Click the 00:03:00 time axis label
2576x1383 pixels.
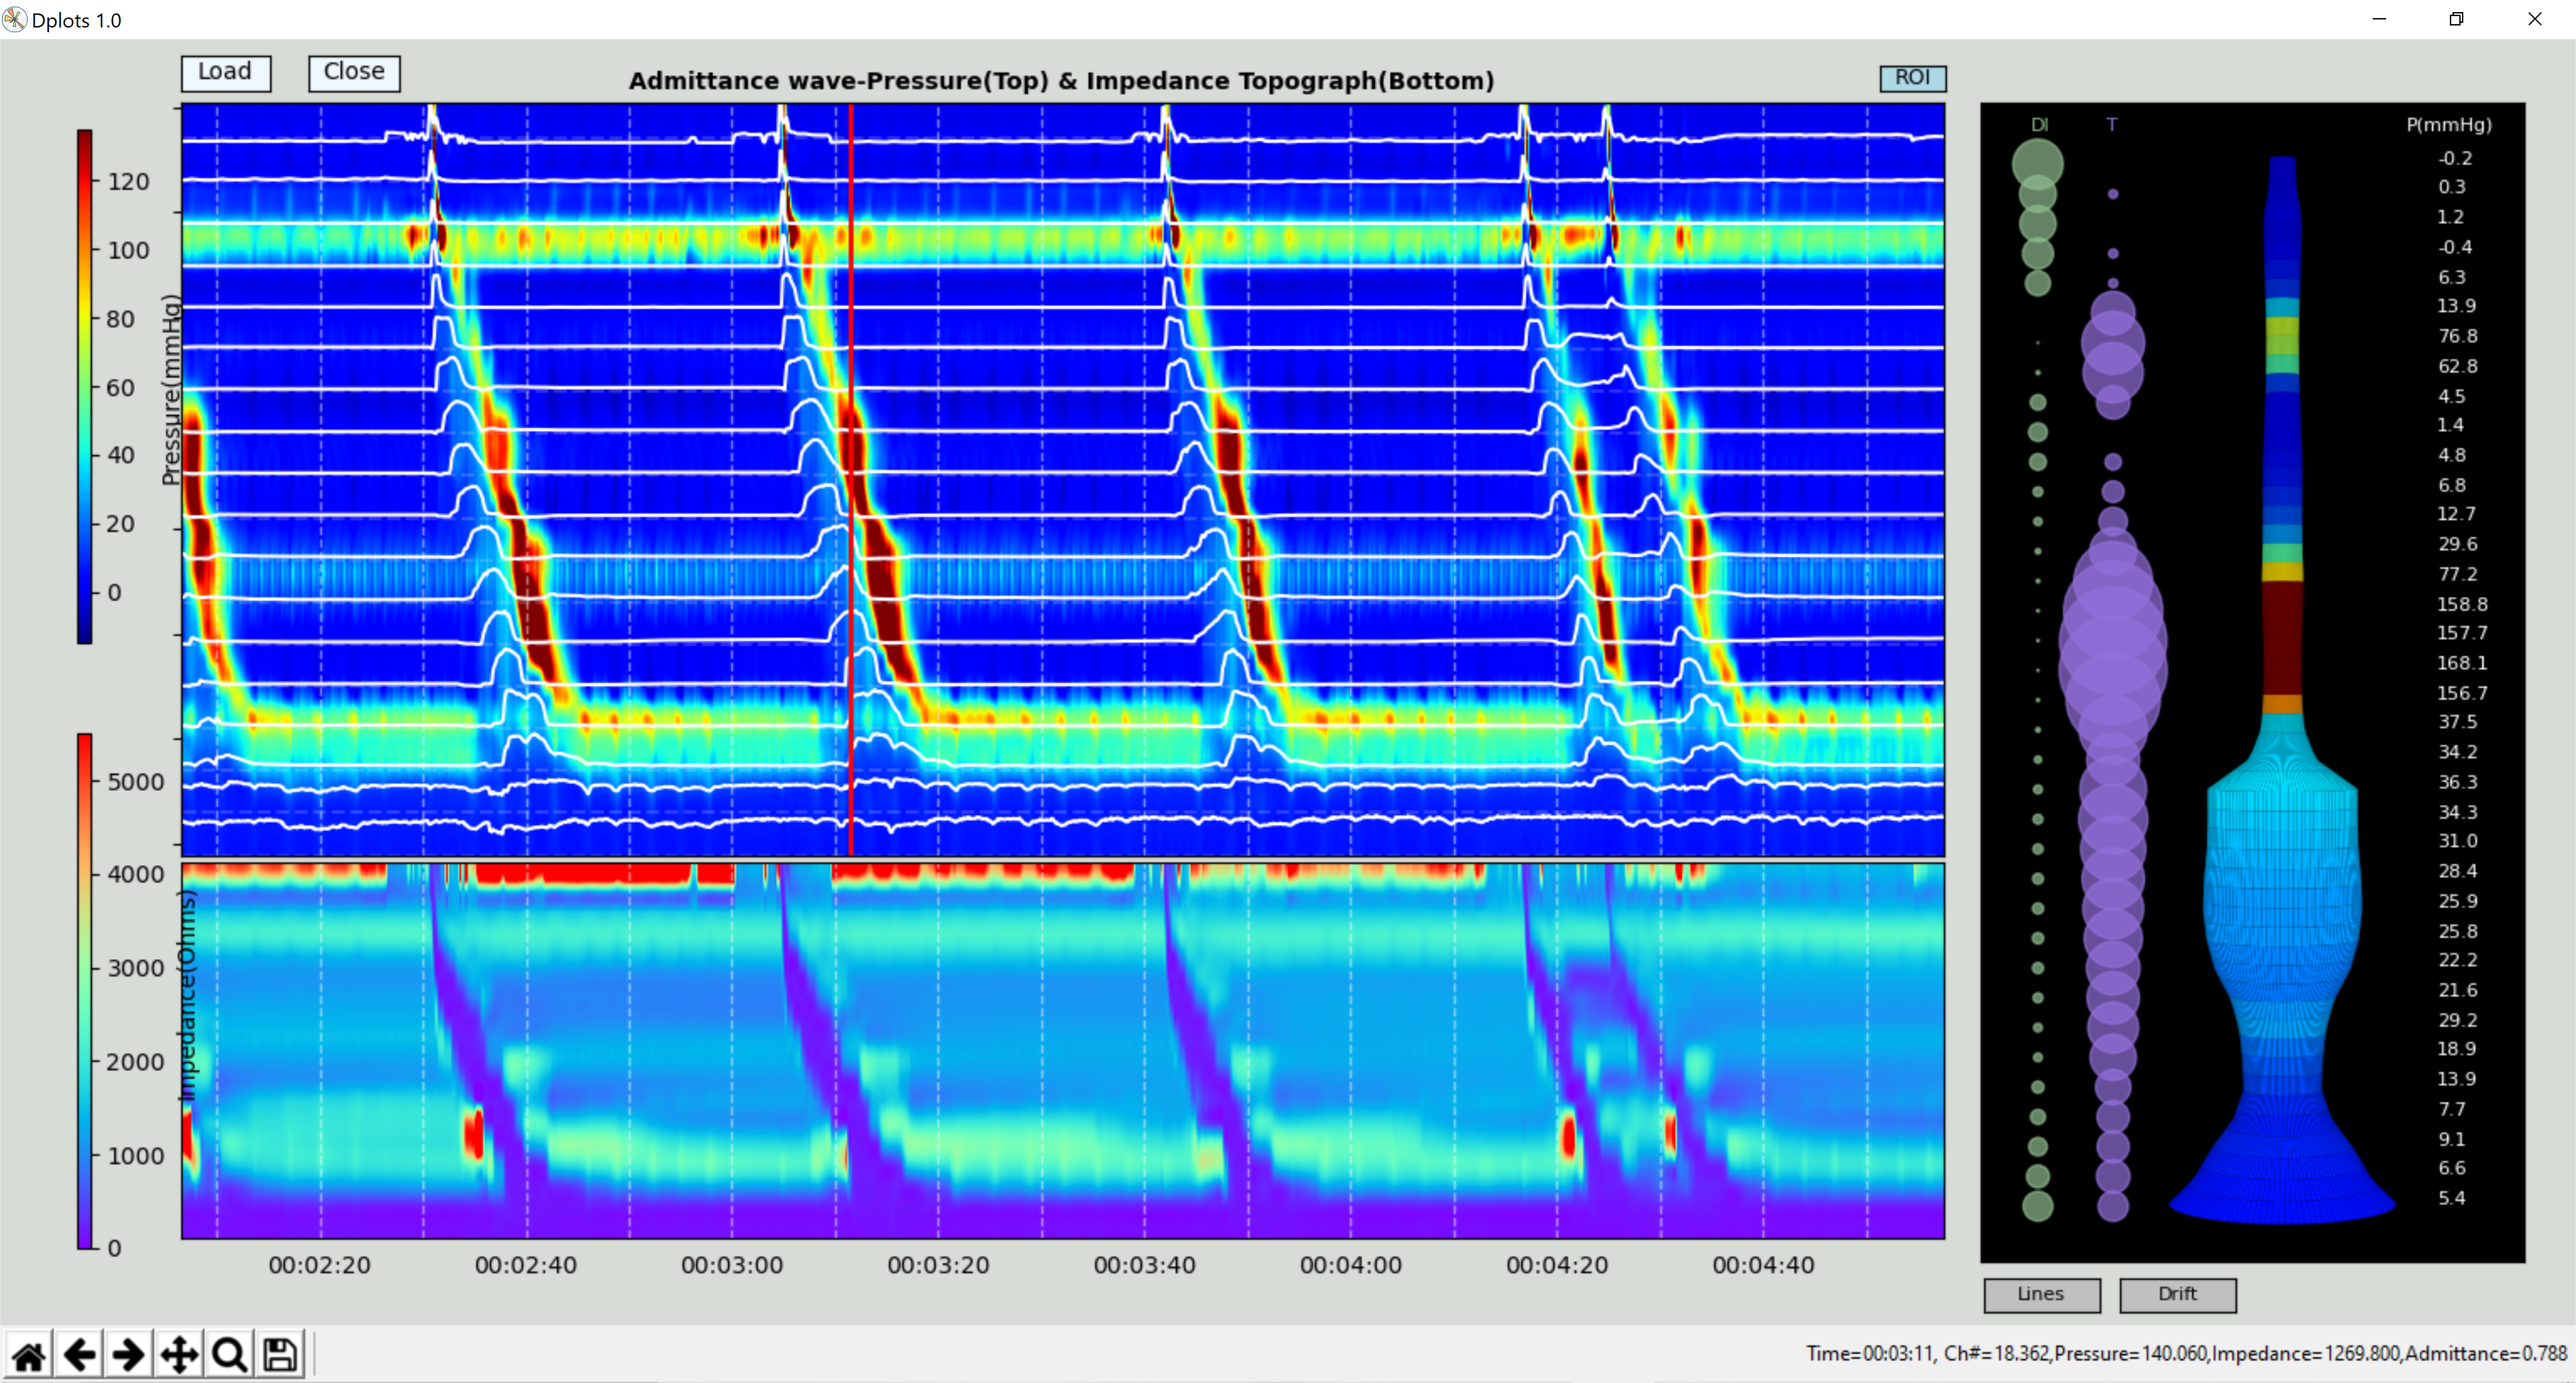click(x=732, y=1265)
